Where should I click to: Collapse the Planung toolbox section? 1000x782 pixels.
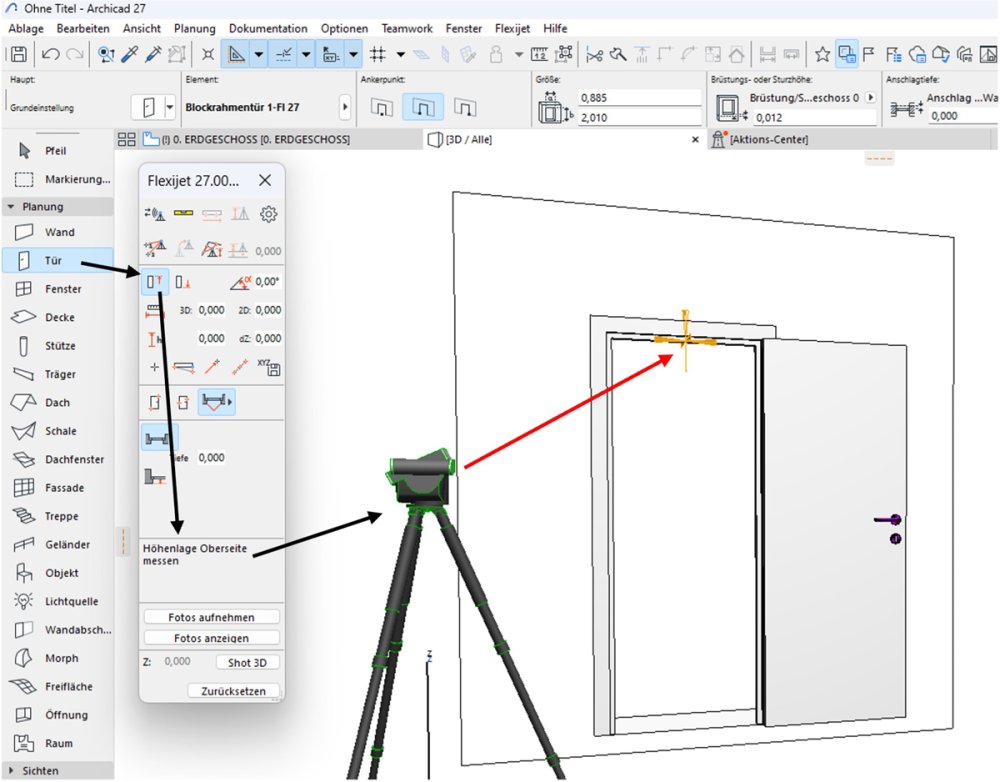pos(11,207)
